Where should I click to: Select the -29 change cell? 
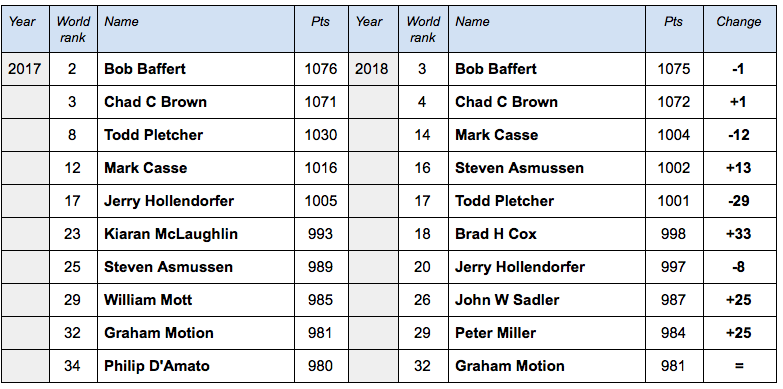[739, 201]
